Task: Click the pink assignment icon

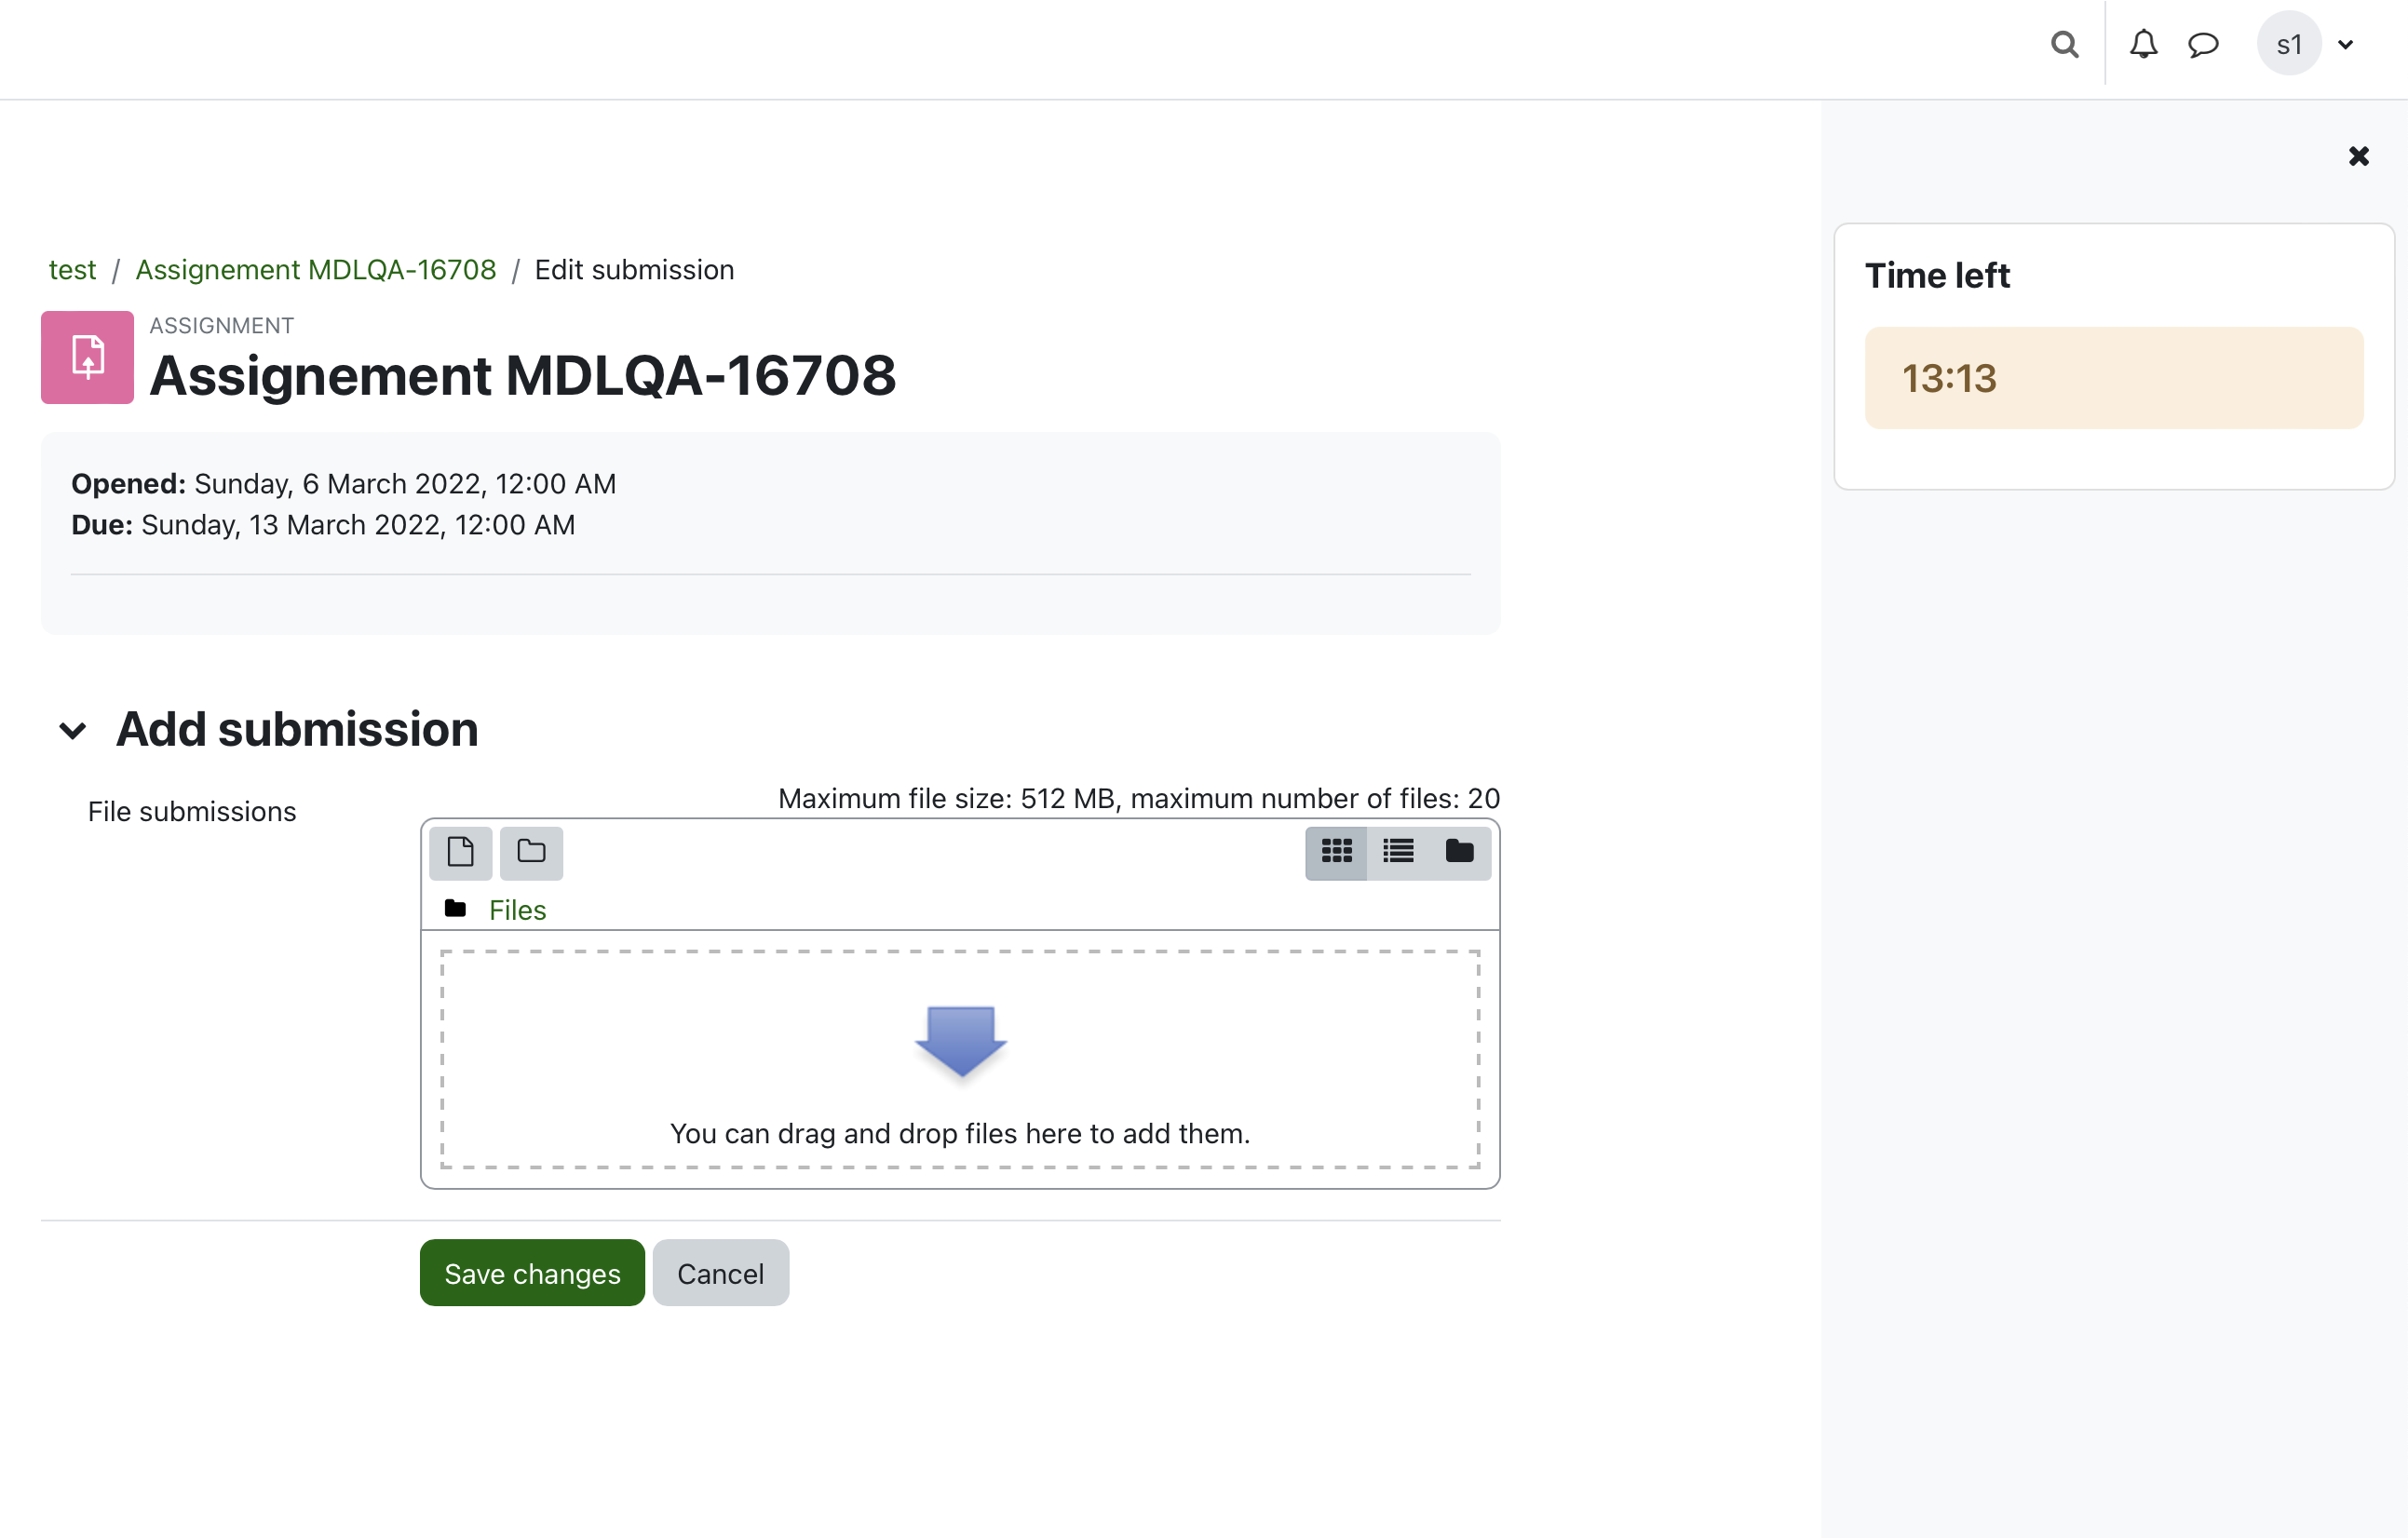Action: tap(87, 357)
